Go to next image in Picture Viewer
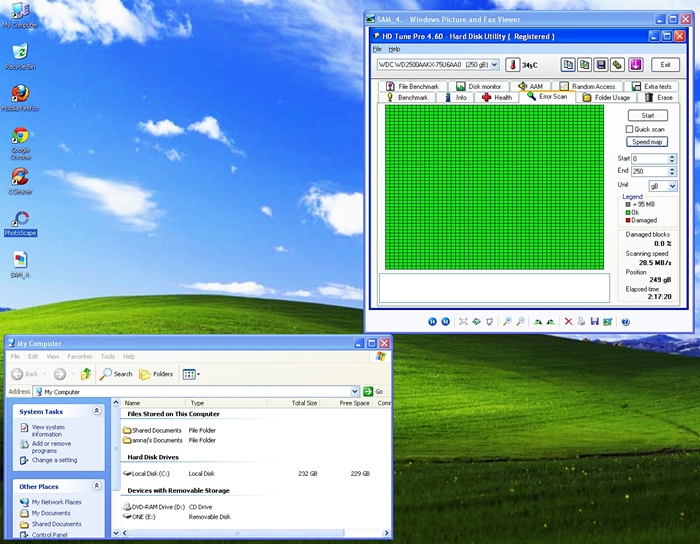Image resolution: width=700 pixels, height=544 pixels. tap(445, 321)
